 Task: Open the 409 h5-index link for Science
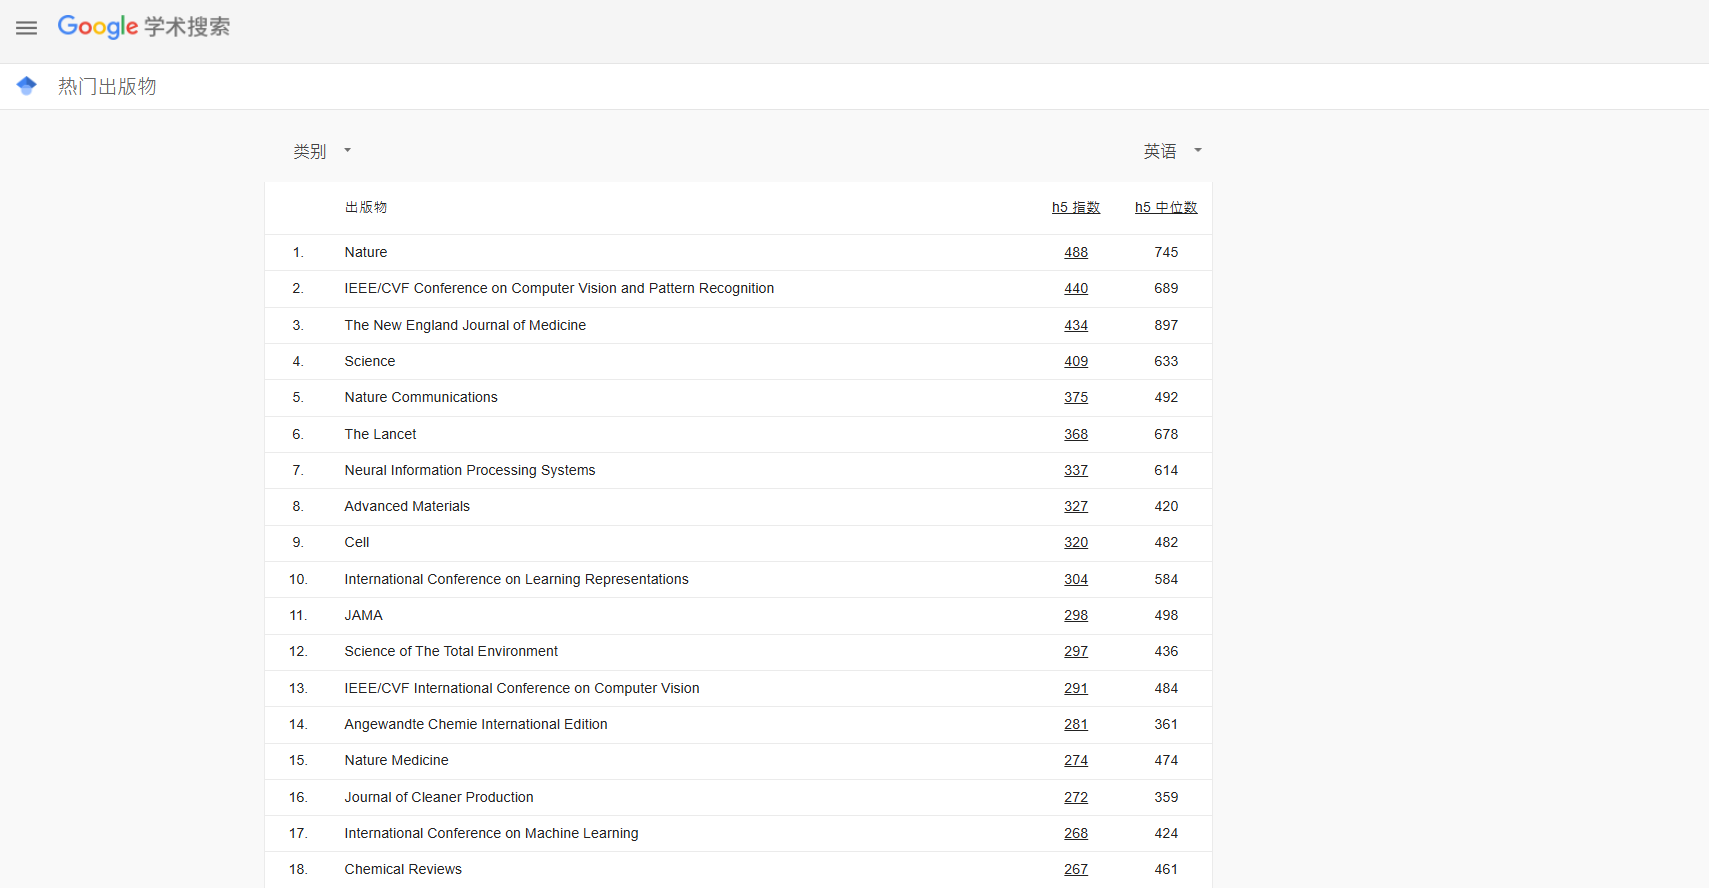(x=1076, y=361)
